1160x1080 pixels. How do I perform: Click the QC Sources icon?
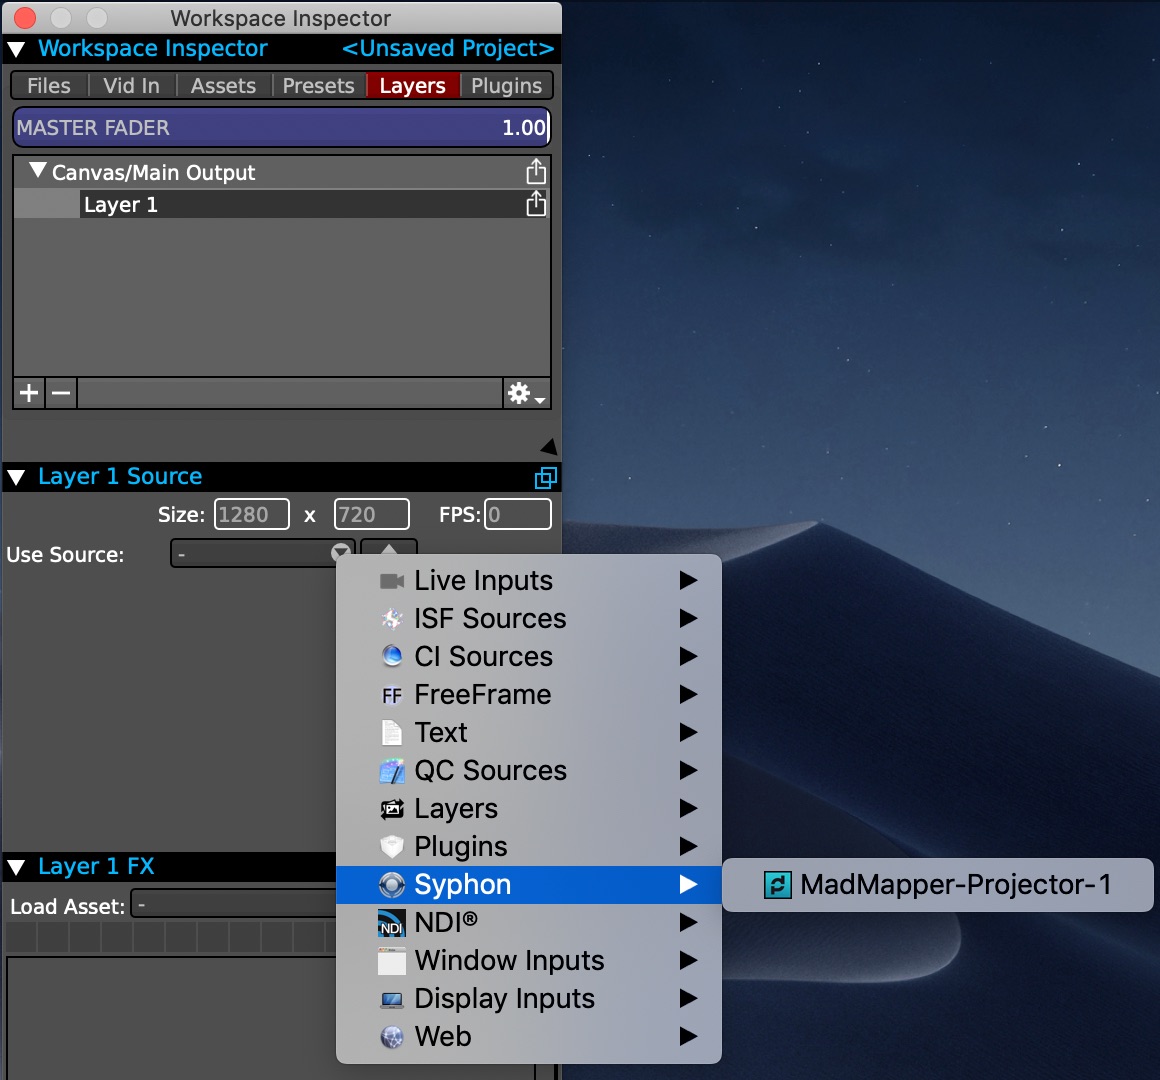[391, 771]
